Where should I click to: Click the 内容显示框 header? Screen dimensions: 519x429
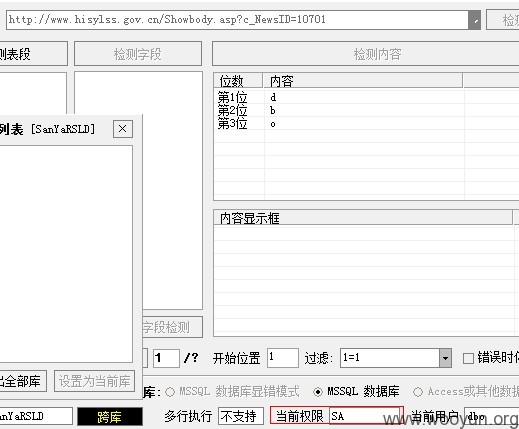point(363,218)
